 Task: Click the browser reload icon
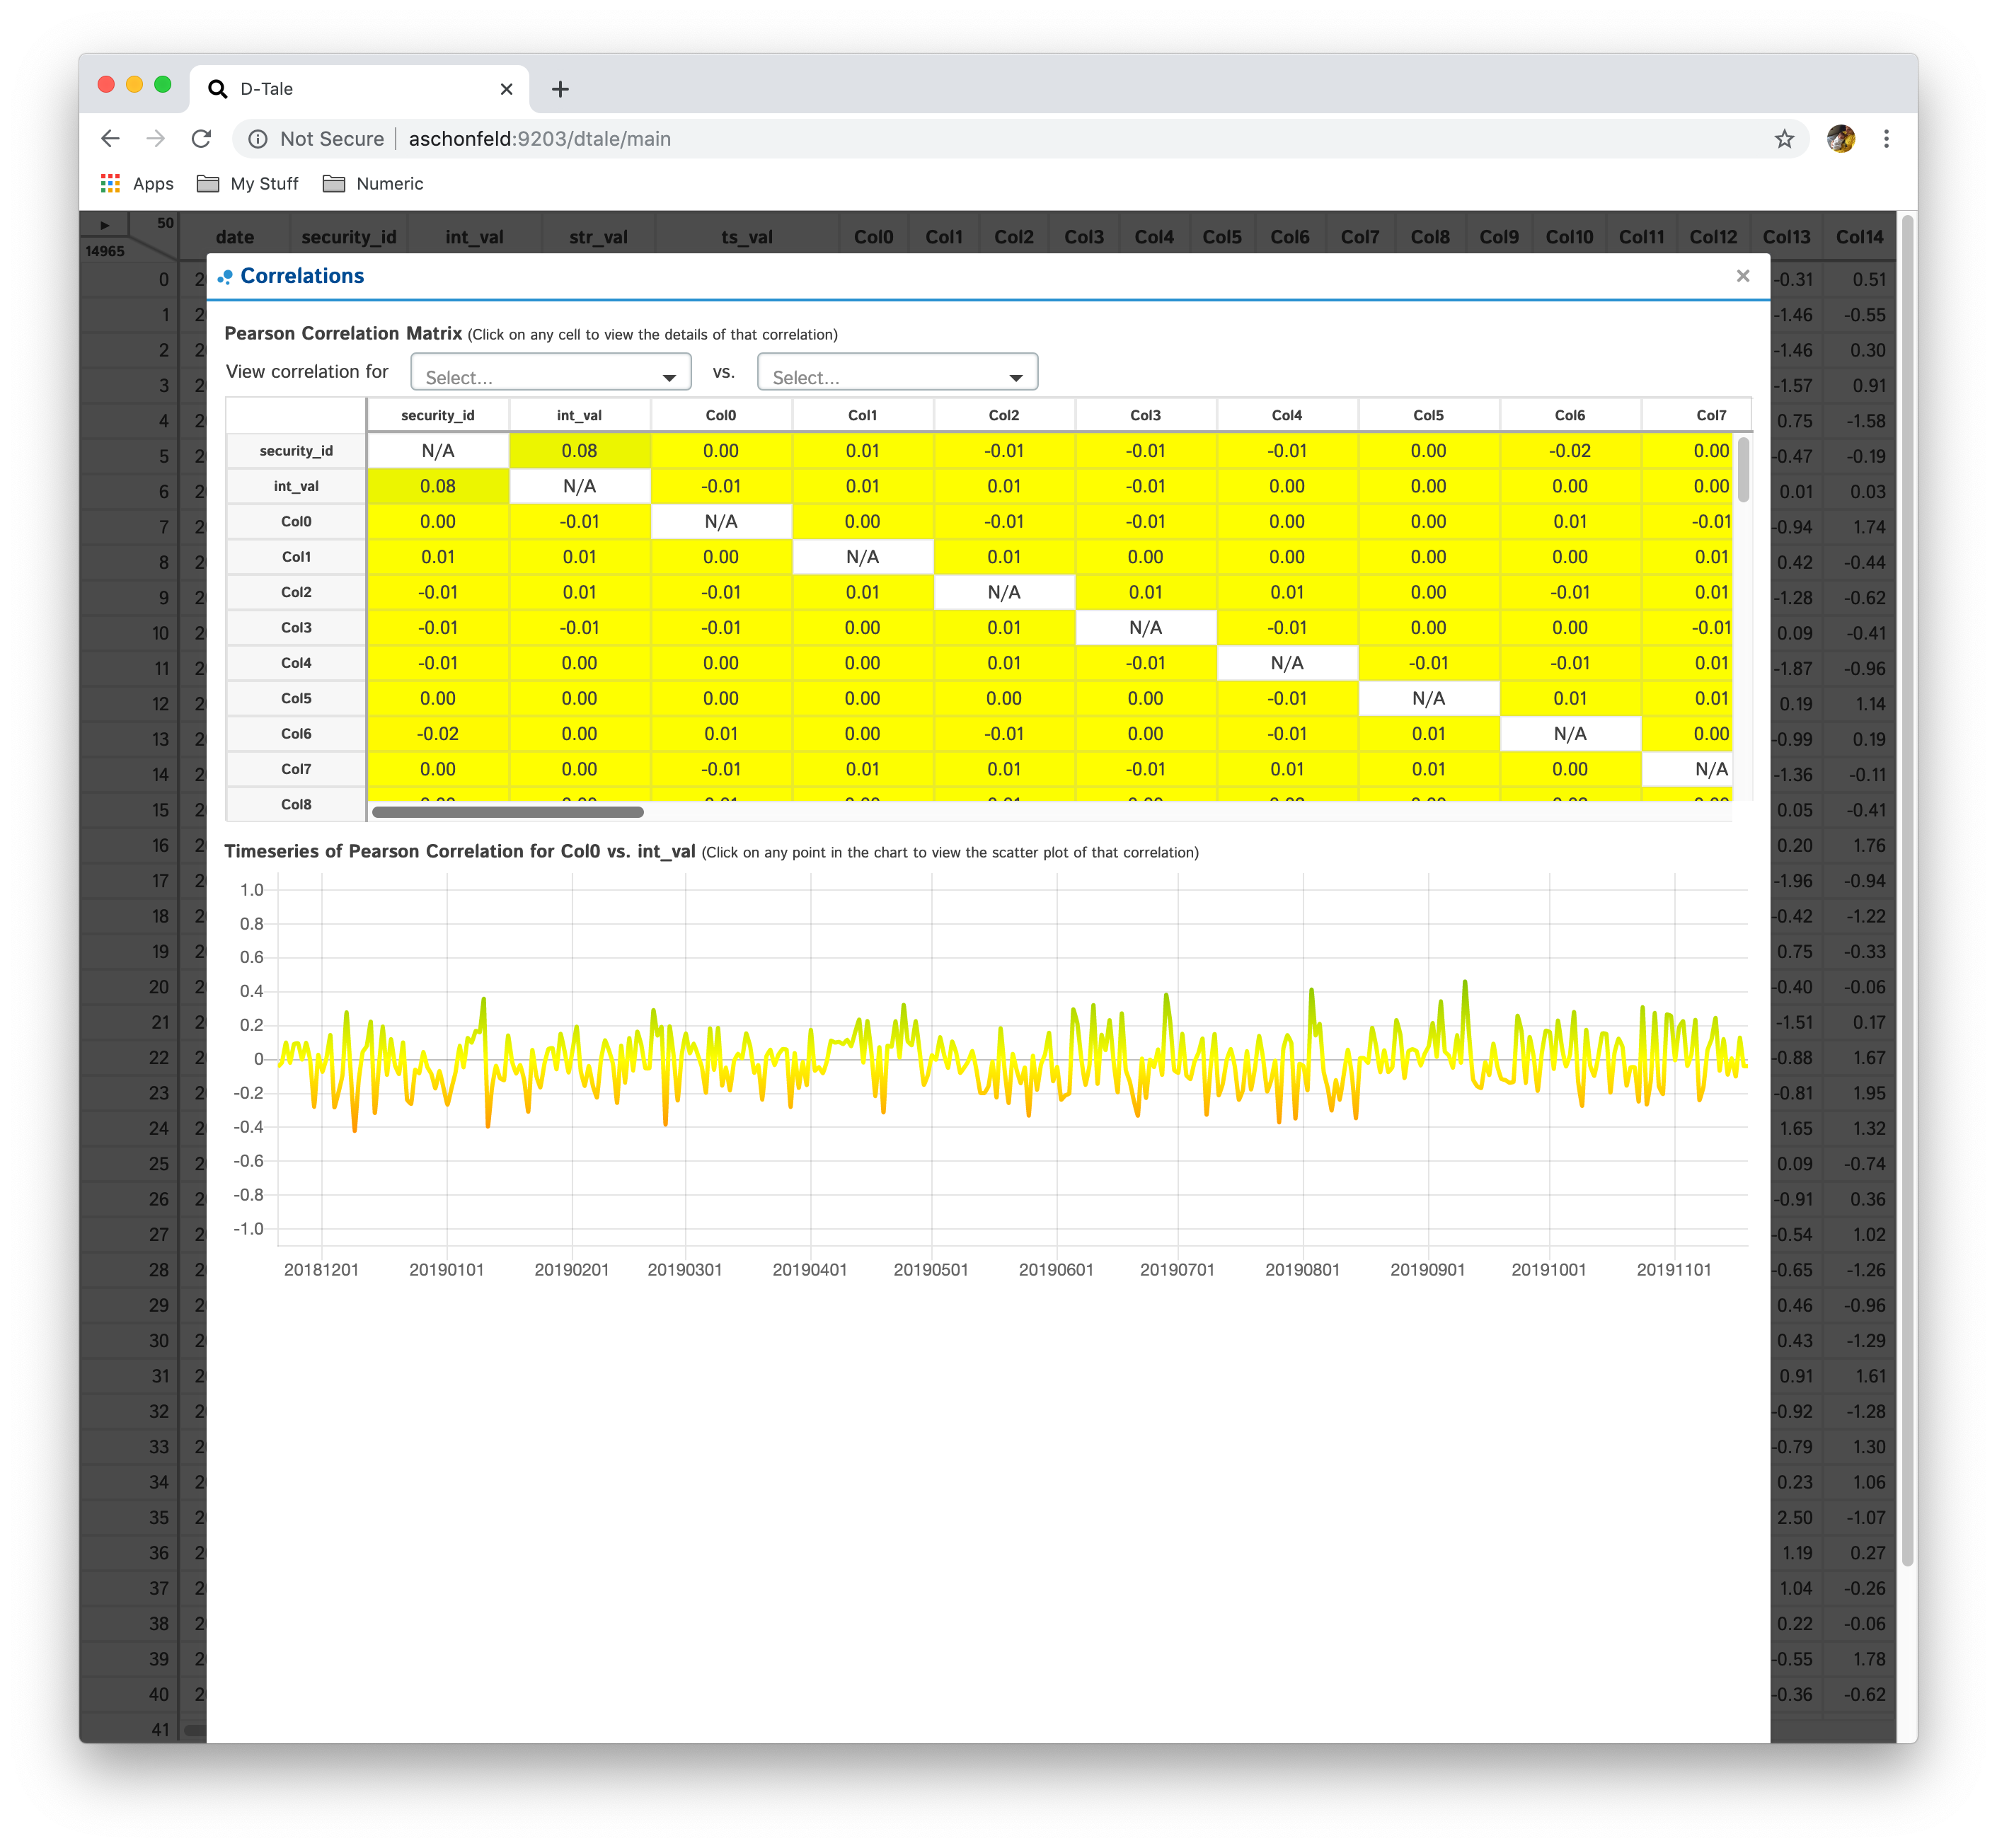201,139
